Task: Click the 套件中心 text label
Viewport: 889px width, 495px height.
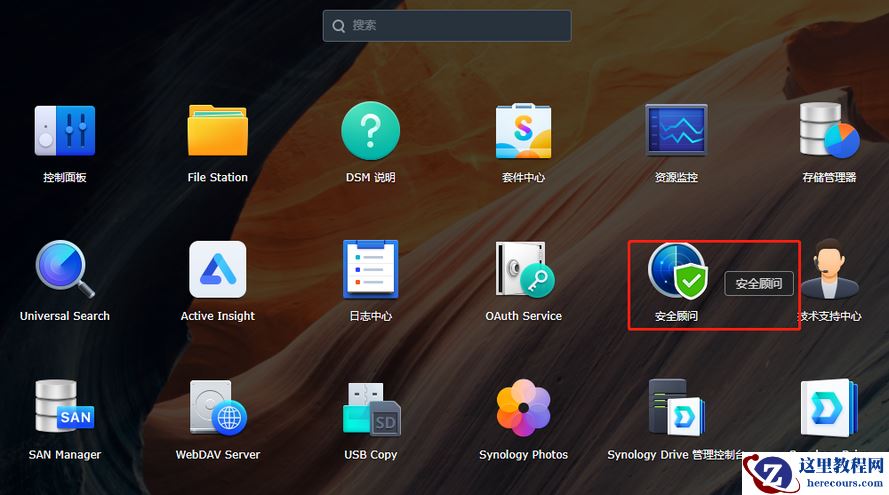Action: pyautogui.click(x=523, y=177)
